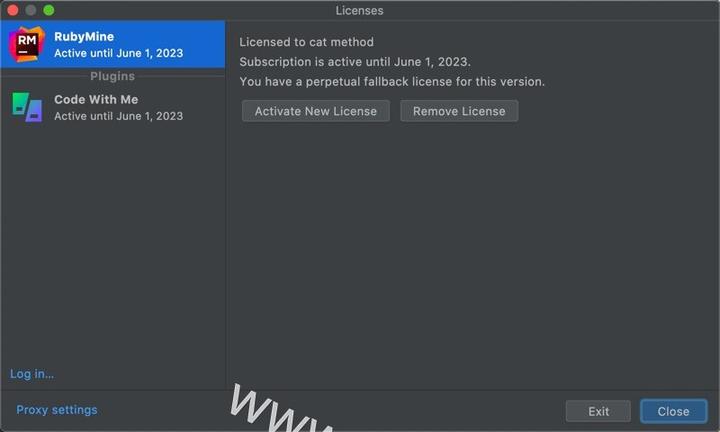Click the Code With Me plugin icon
This screenshot has height=432, width=720.
point(27,107)
